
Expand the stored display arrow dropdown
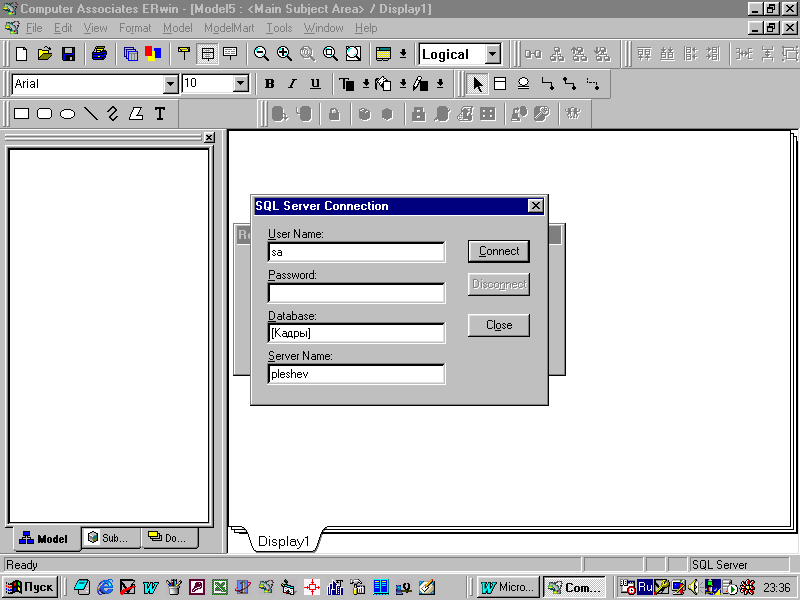pyautogui.click(x=403, y=54)
